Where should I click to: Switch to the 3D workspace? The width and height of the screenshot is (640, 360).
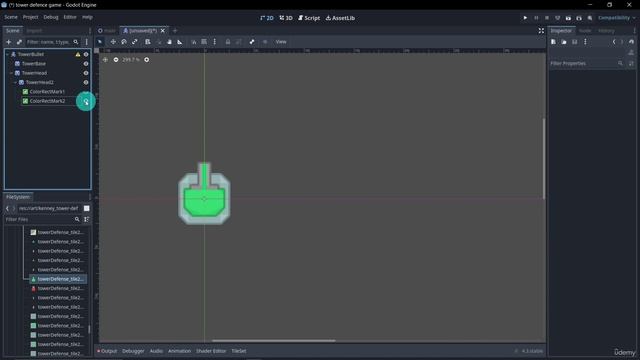click(x=286, y=18)
